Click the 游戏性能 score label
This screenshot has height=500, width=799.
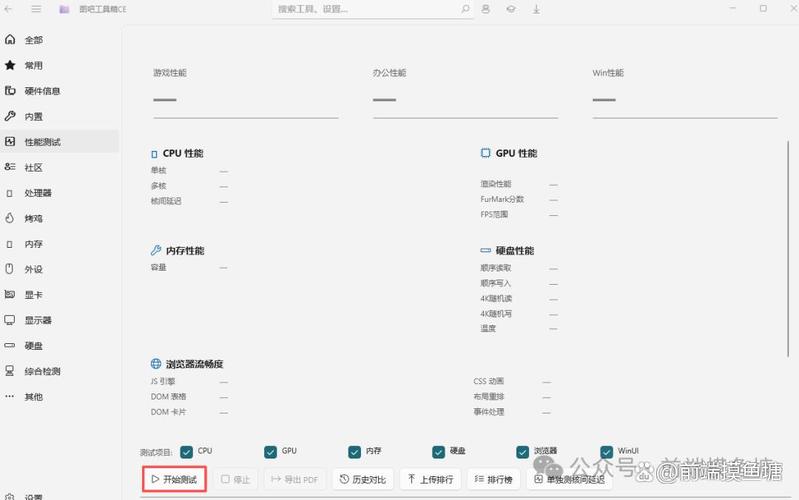click(x=170, y=73)
